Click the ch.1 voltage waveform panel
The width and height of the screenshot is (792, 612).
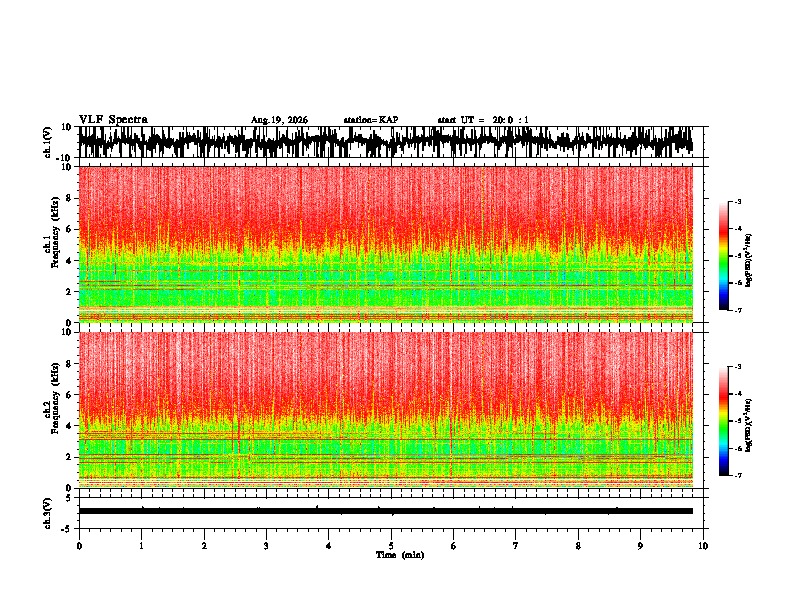coord(385,142)
